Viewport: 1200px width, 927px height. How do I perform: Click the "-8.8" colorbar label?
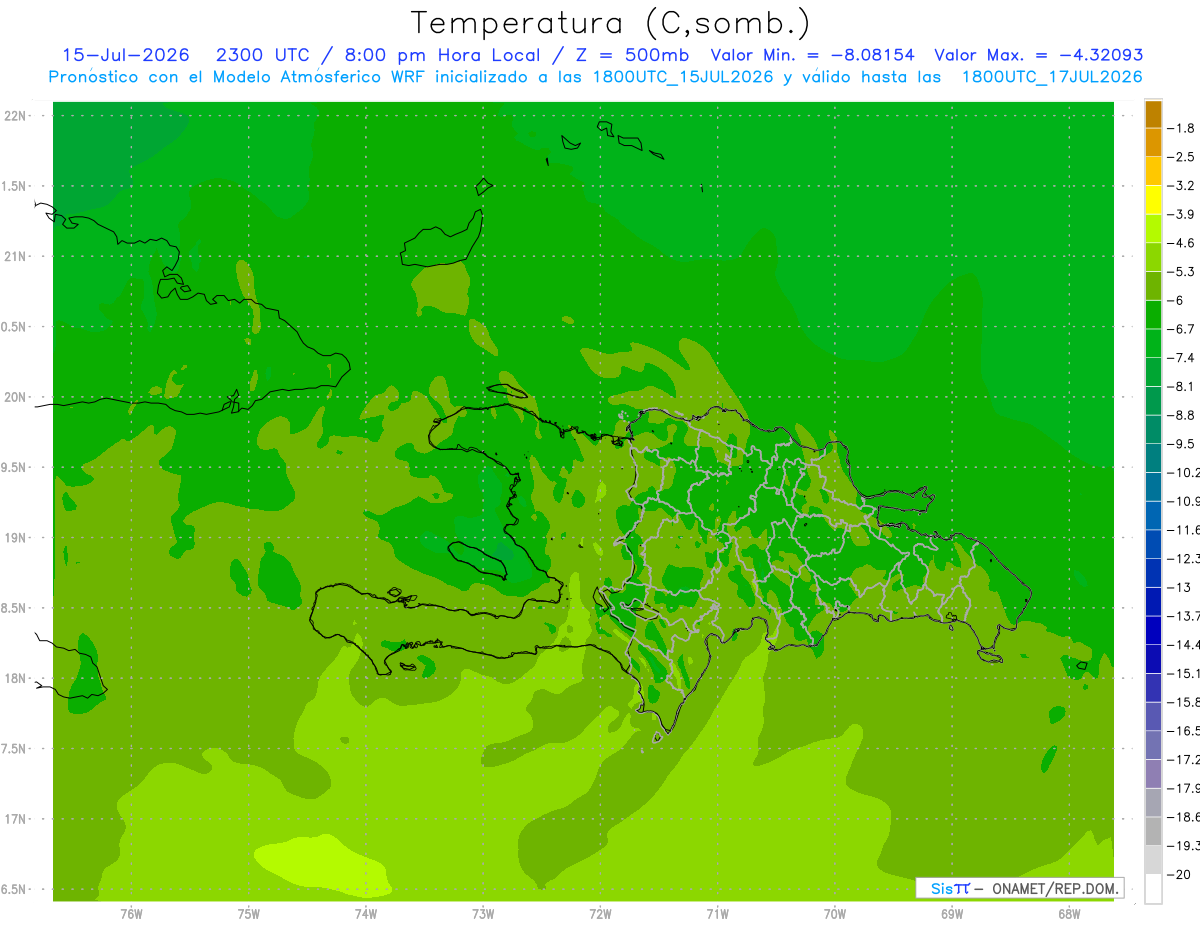click(x=1182, y=415)
